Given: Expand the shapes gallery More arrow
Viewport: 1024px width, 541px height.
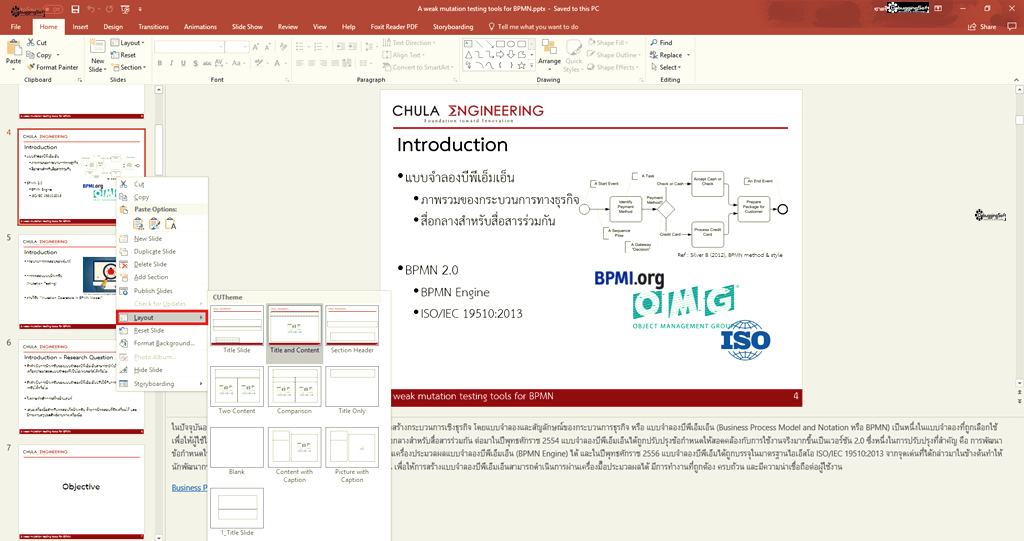Looking at the screenshot, I should pyautogui.click(x=532, y=65).
